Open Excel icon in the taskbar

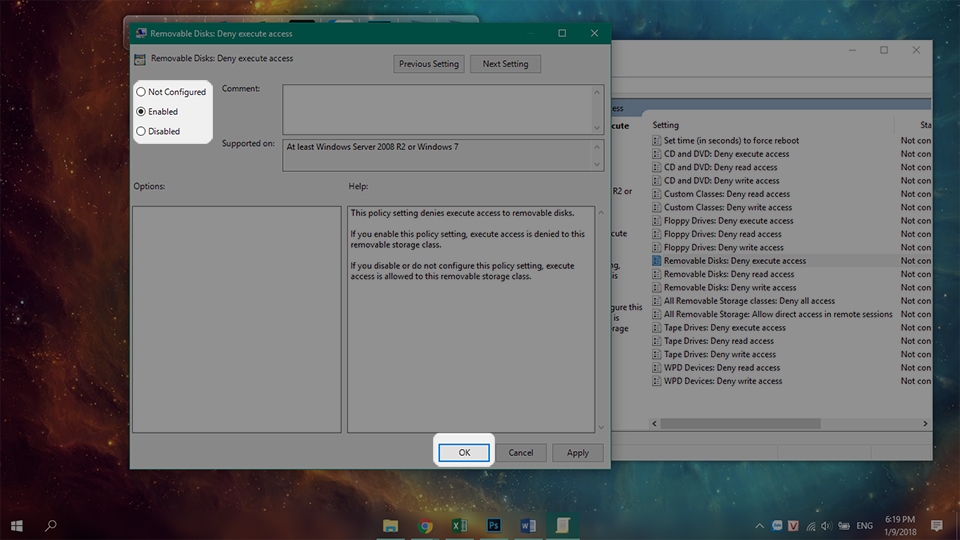pos(459,525)
